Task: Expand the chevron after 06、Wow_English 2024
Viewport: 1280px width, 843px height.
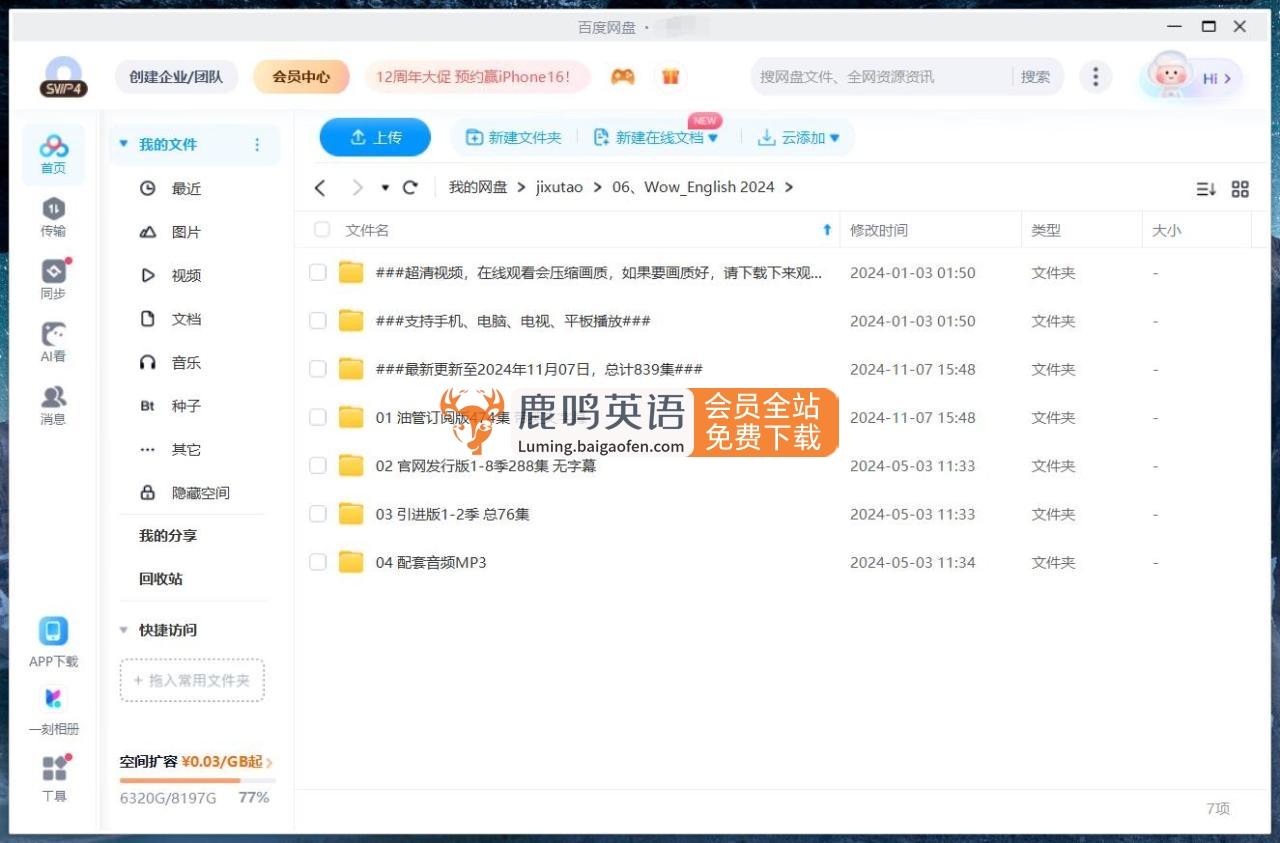Action: [x=789, y=187]
